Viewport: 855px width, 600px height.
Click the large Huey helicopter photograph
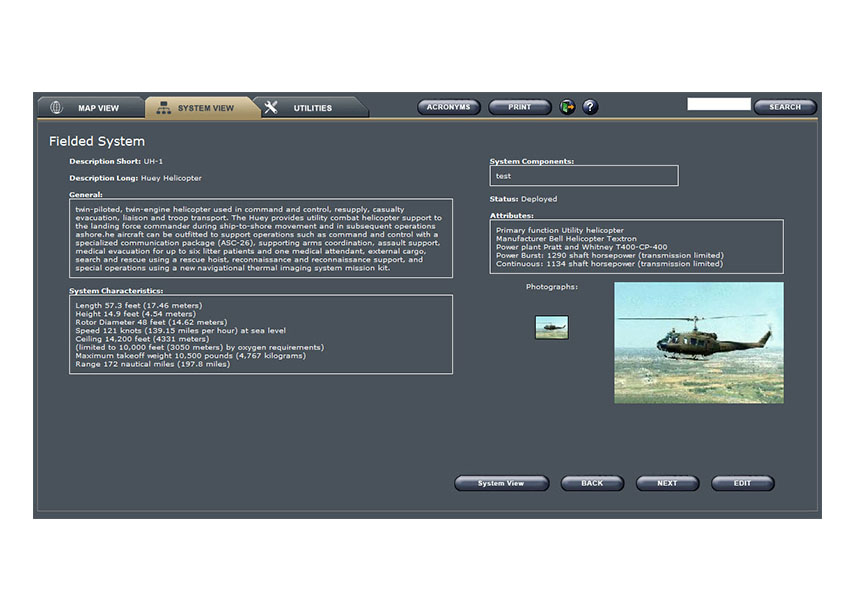click(x=699, y=343)
